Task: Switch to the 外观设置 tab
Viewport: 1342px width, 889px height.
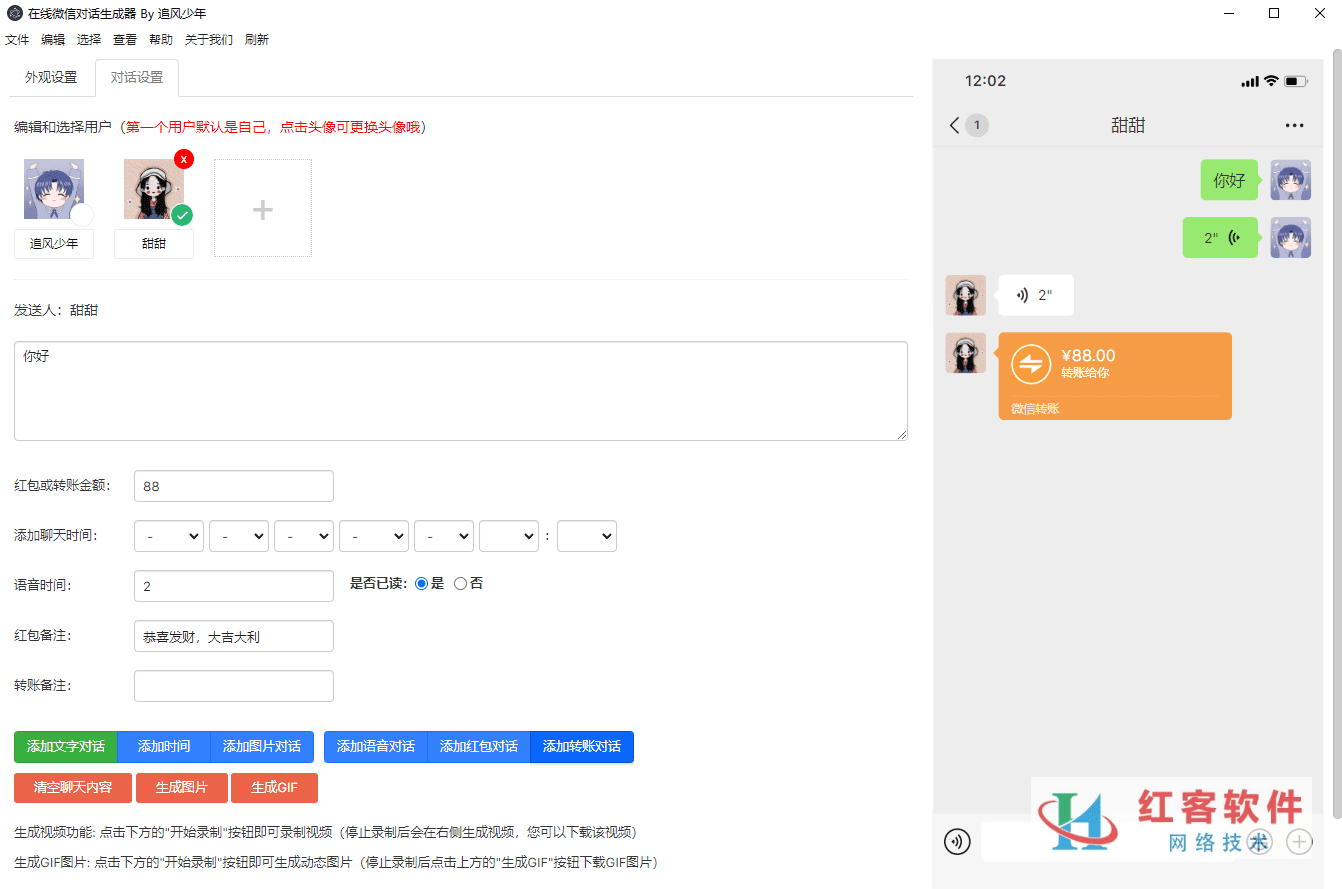Action: 51,78
